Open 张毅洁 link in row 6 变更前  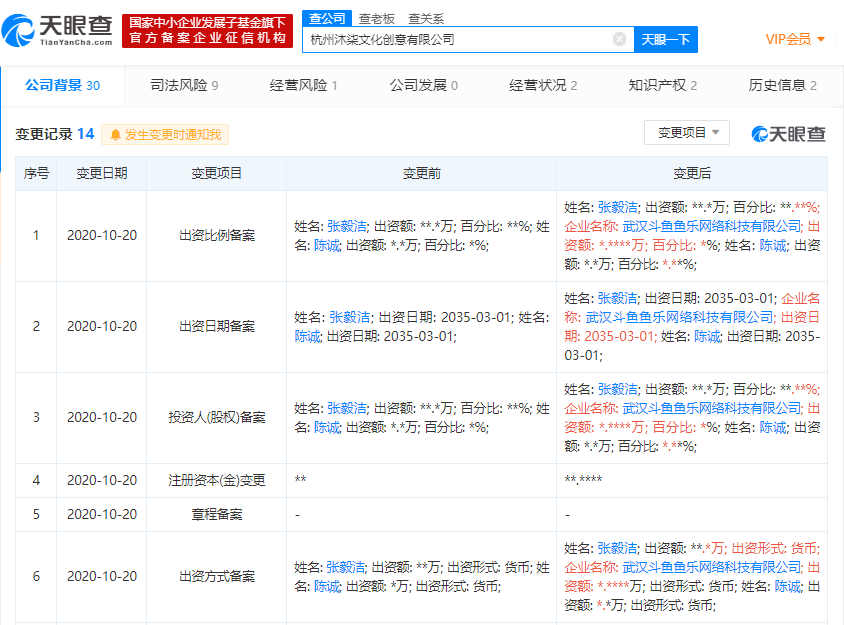click(x=346, y=567)
